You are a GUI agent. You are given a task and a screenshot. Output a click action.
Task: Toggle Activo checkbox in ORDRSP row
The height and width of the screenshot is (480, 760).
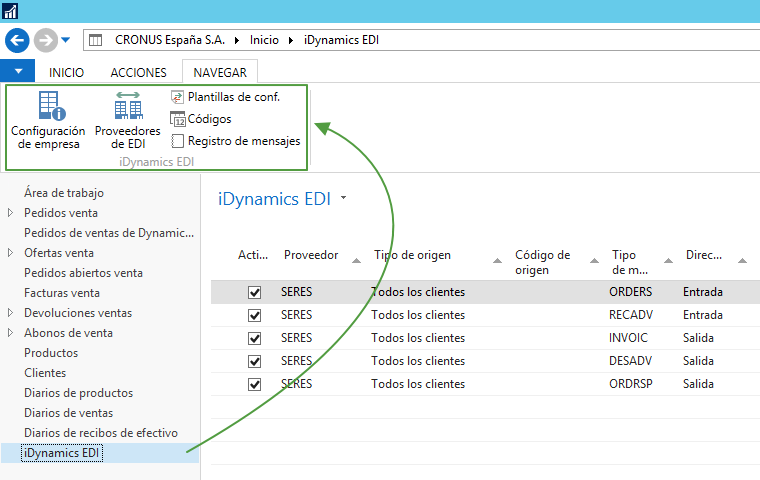tap(254, 384)
